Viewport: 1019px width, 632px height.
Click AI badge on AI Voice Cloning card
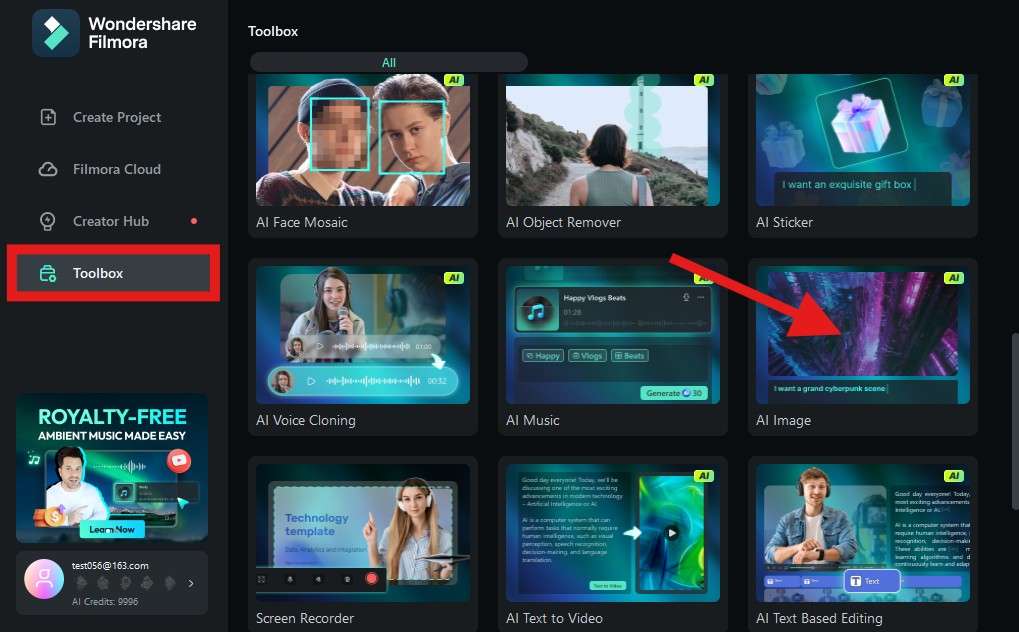[454, 278]
